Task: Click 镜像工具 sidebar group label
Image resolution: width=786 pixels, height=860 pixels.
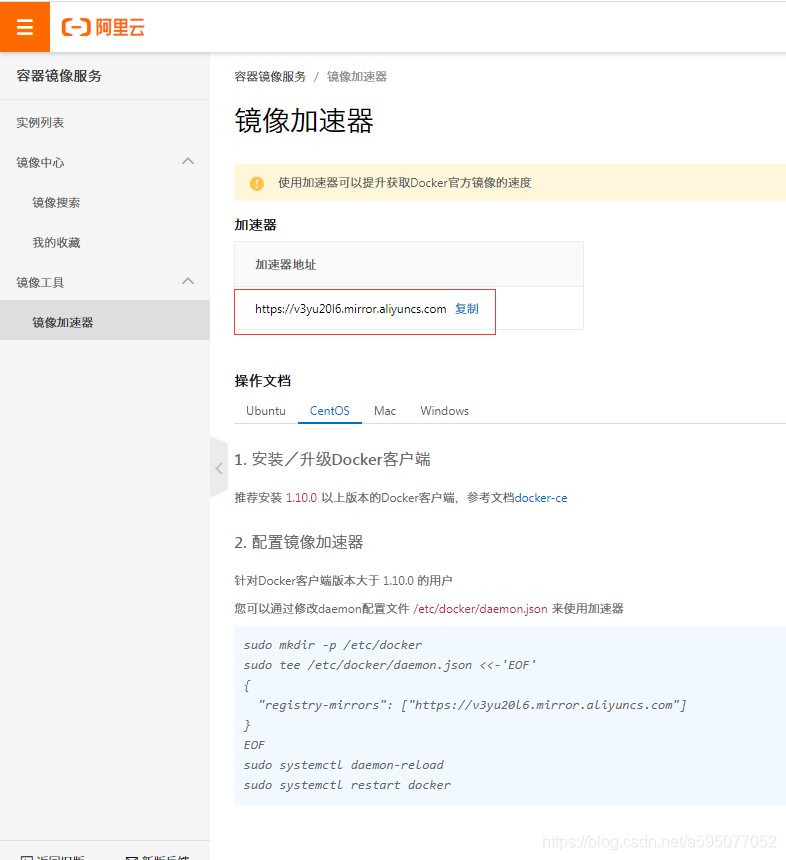Action: click(40, 282)
